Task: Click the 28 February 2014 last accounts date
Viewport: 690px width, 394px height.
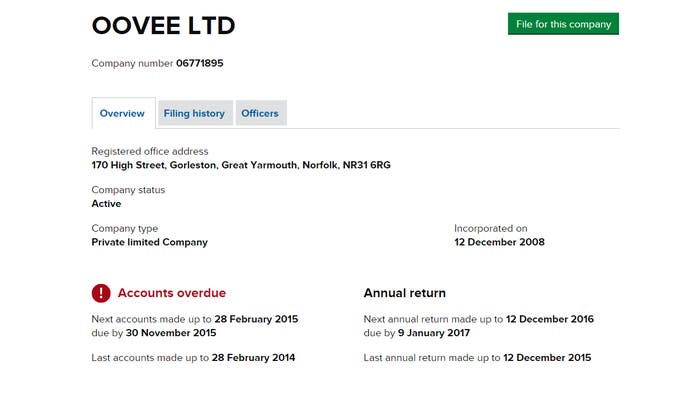Action: [x=253, y=358]
